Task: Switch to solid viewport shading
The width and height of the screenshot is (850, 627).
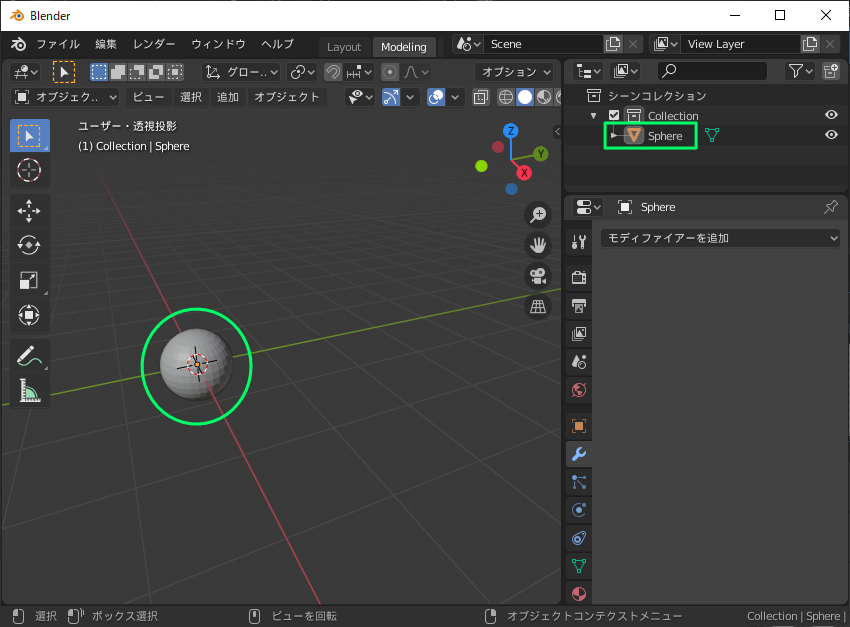Action: point(525,97)
